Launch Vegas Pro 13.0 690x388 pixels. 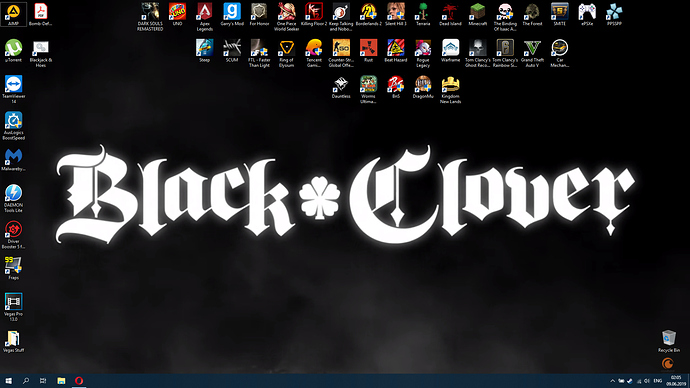pos(14,307)
